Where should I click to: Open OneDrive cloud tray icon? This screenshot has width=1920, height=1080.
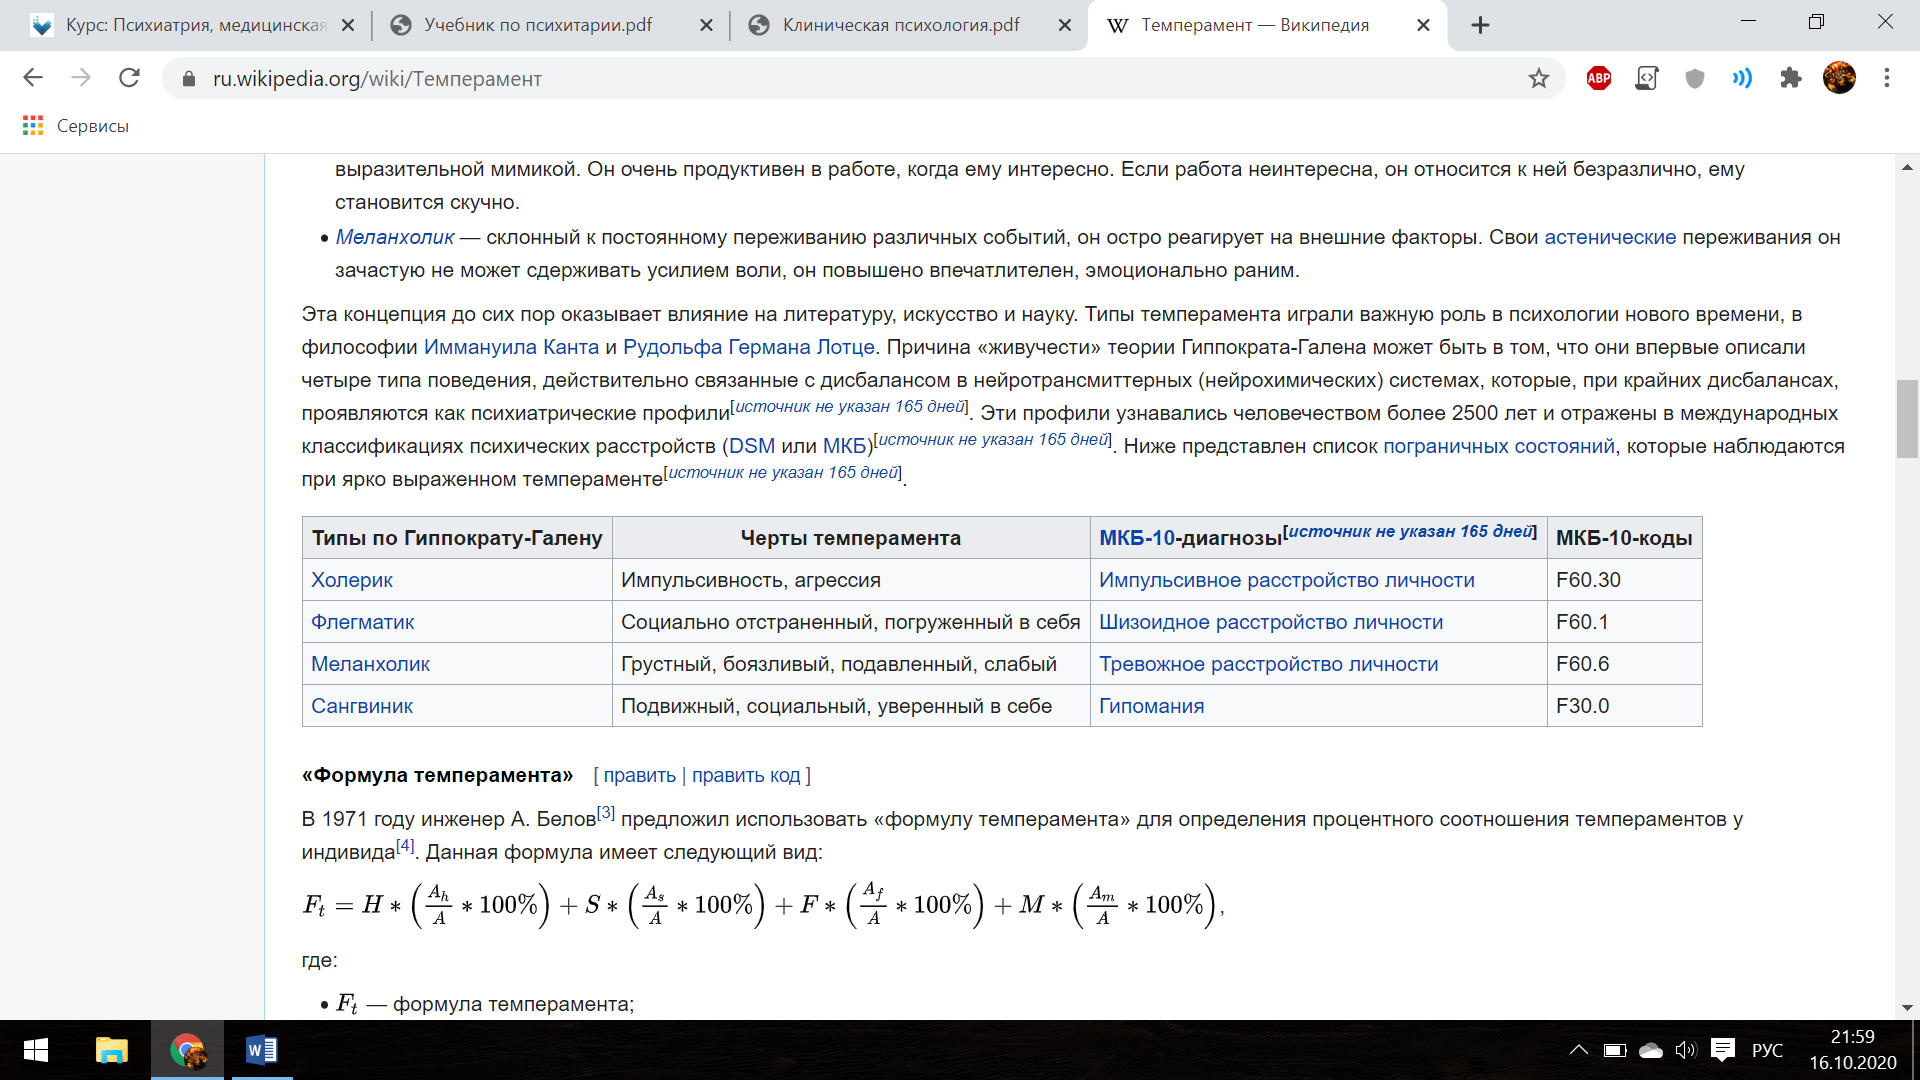(x=1651, y=1050)
